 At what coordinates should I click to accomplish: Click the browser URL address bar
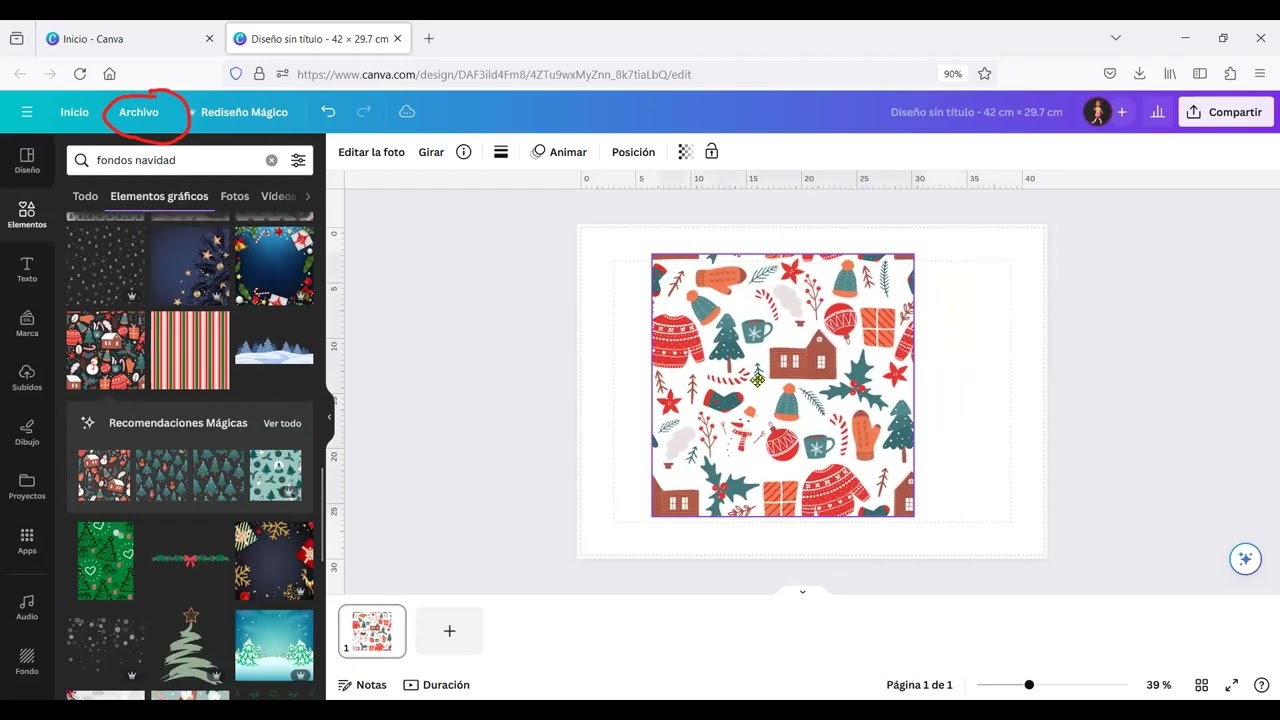point(610,74)
